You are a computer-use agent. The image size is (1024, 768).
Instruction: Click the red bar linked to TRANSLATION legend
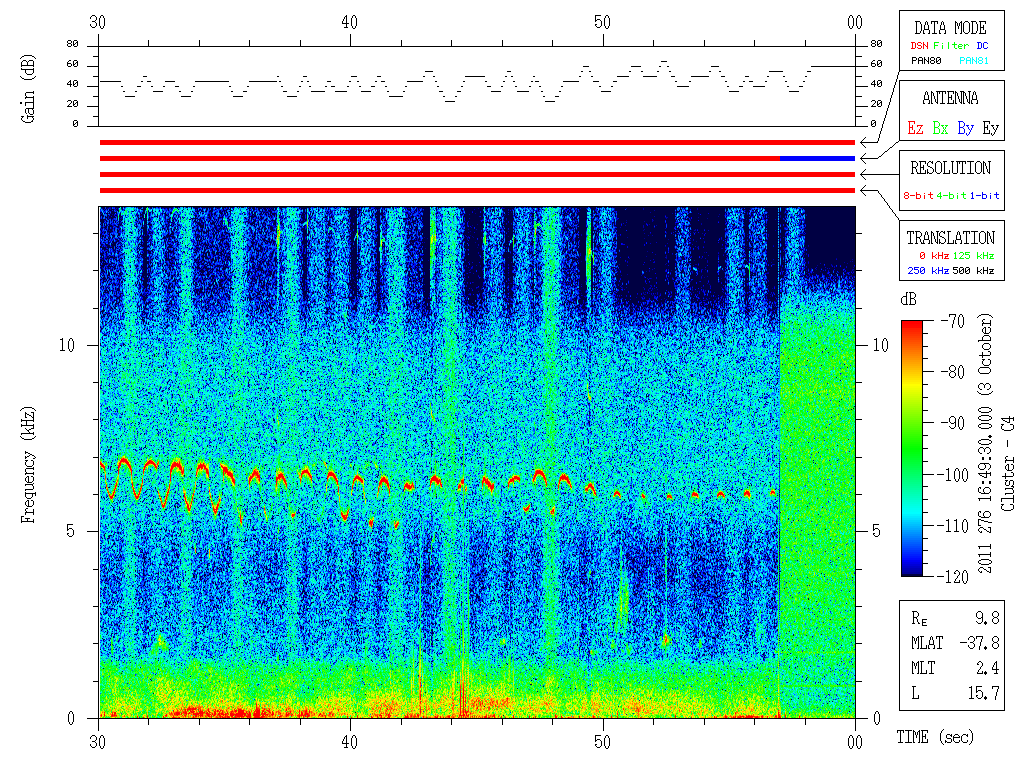477,191
